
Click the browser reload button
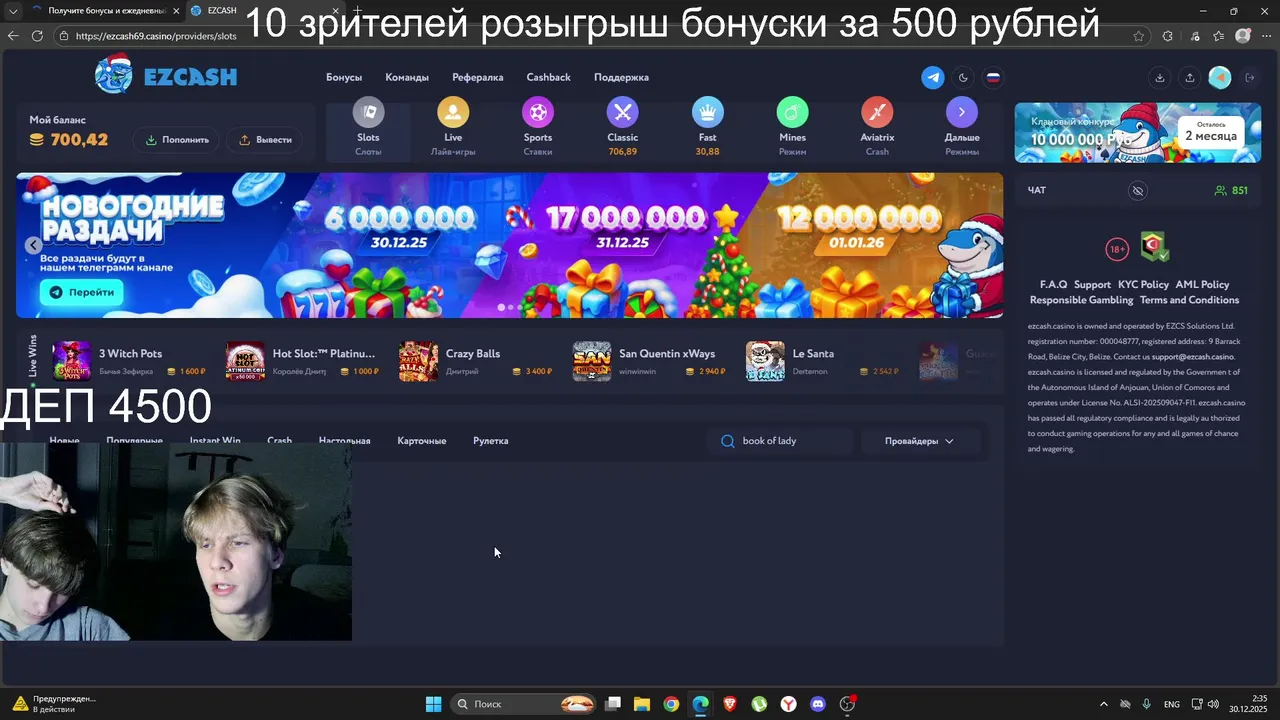(x=38, y=36)
